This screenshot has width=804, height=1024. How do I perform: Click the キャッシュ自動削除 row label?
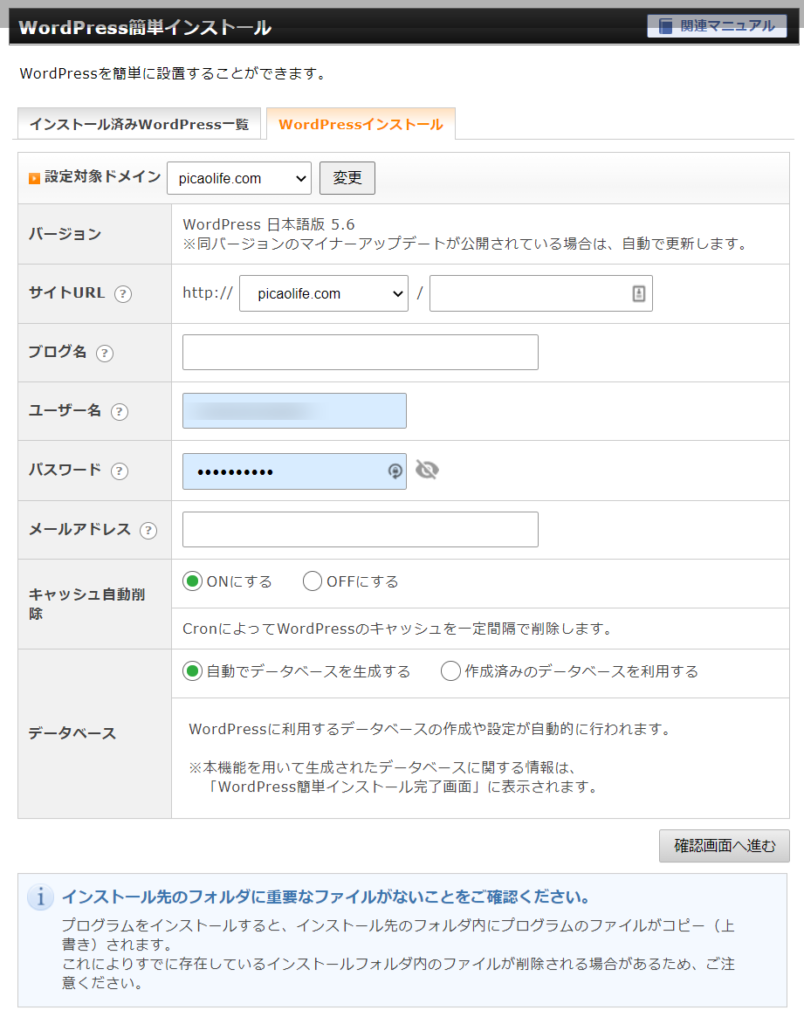[x=86, y=604]
